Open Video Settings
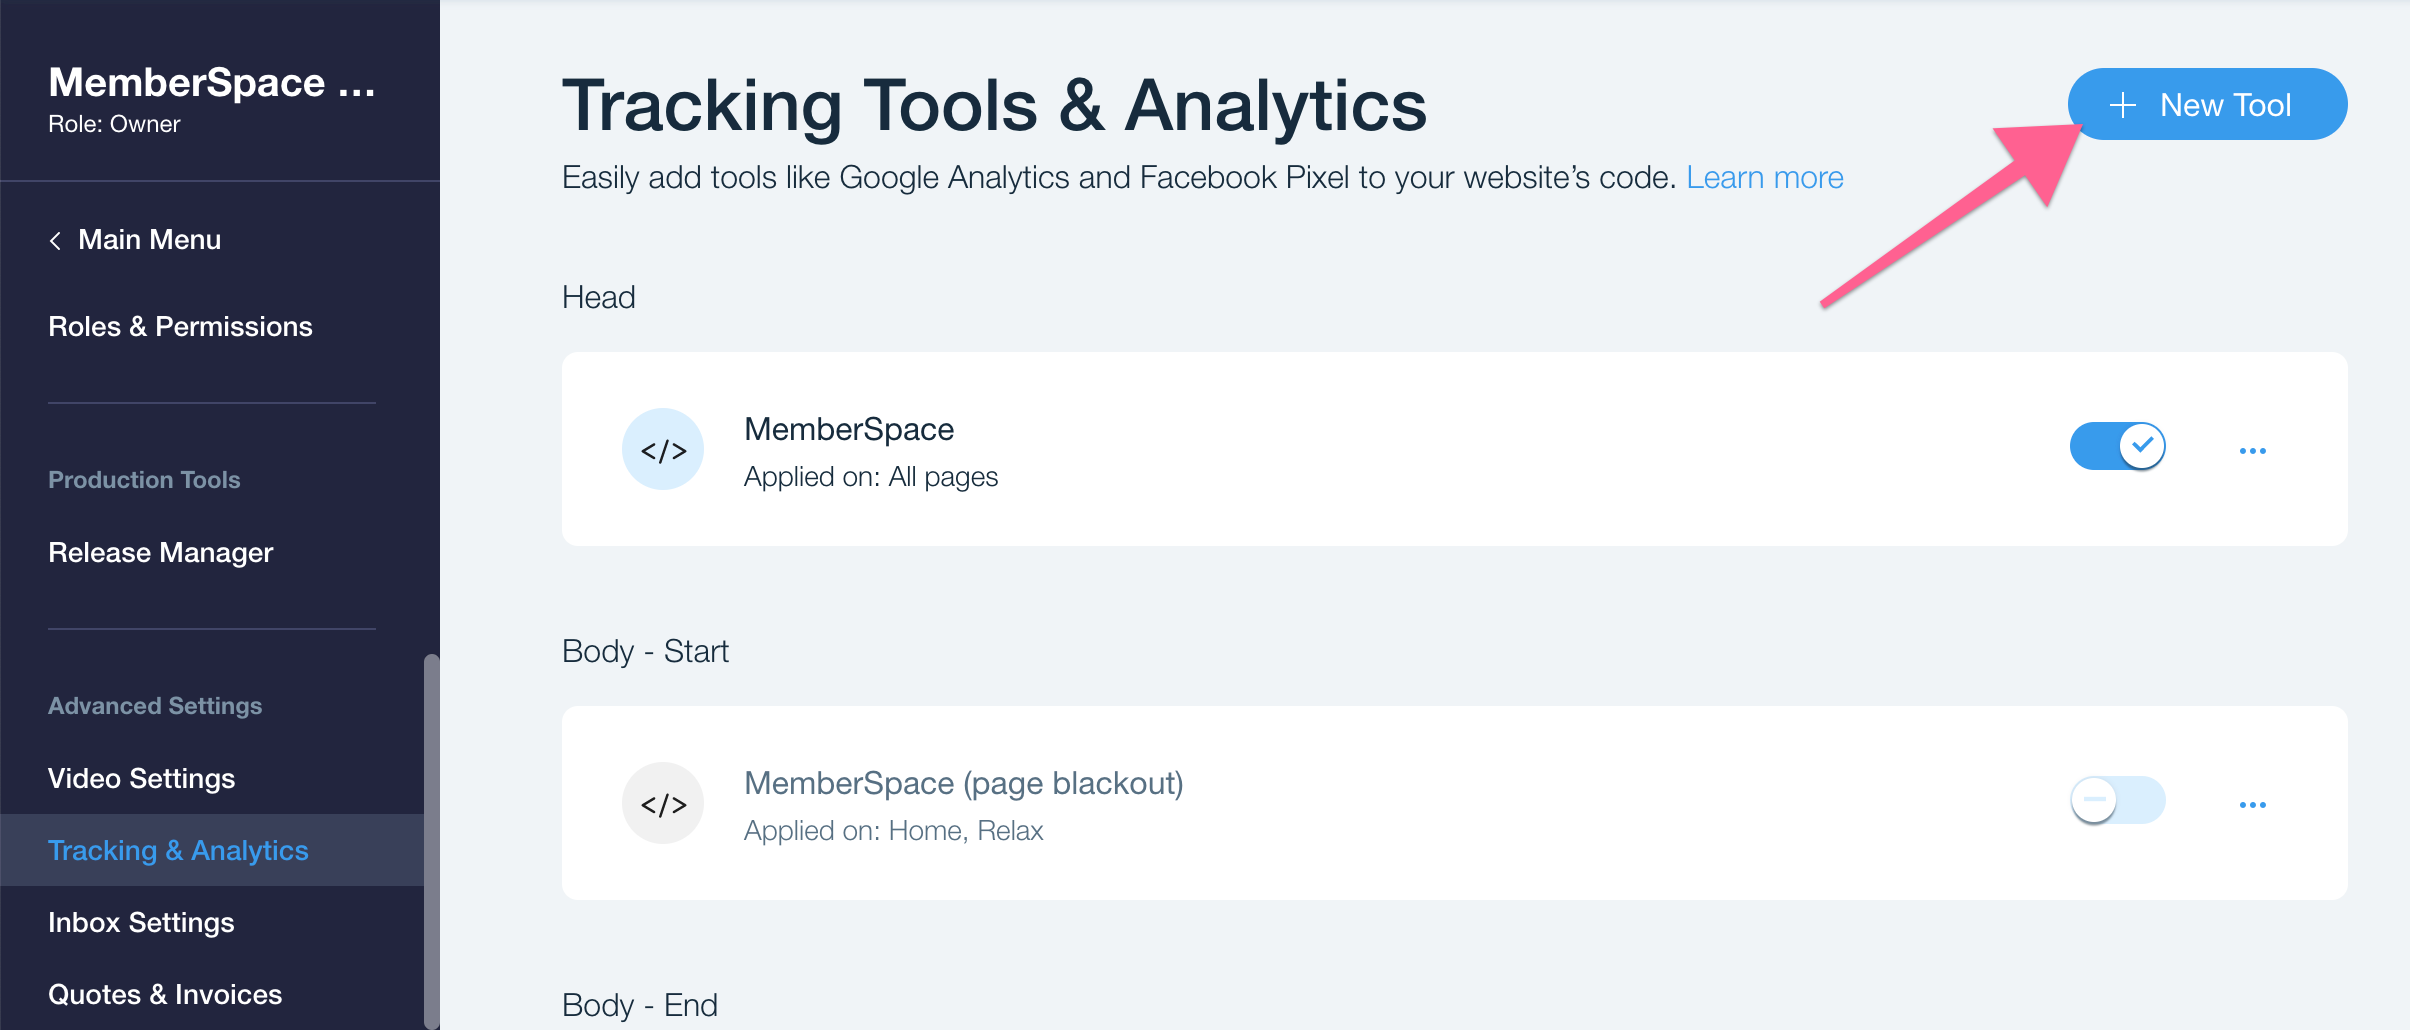Image resolution: width=2410 pixels, height=1030 pixels. point(141,779)
